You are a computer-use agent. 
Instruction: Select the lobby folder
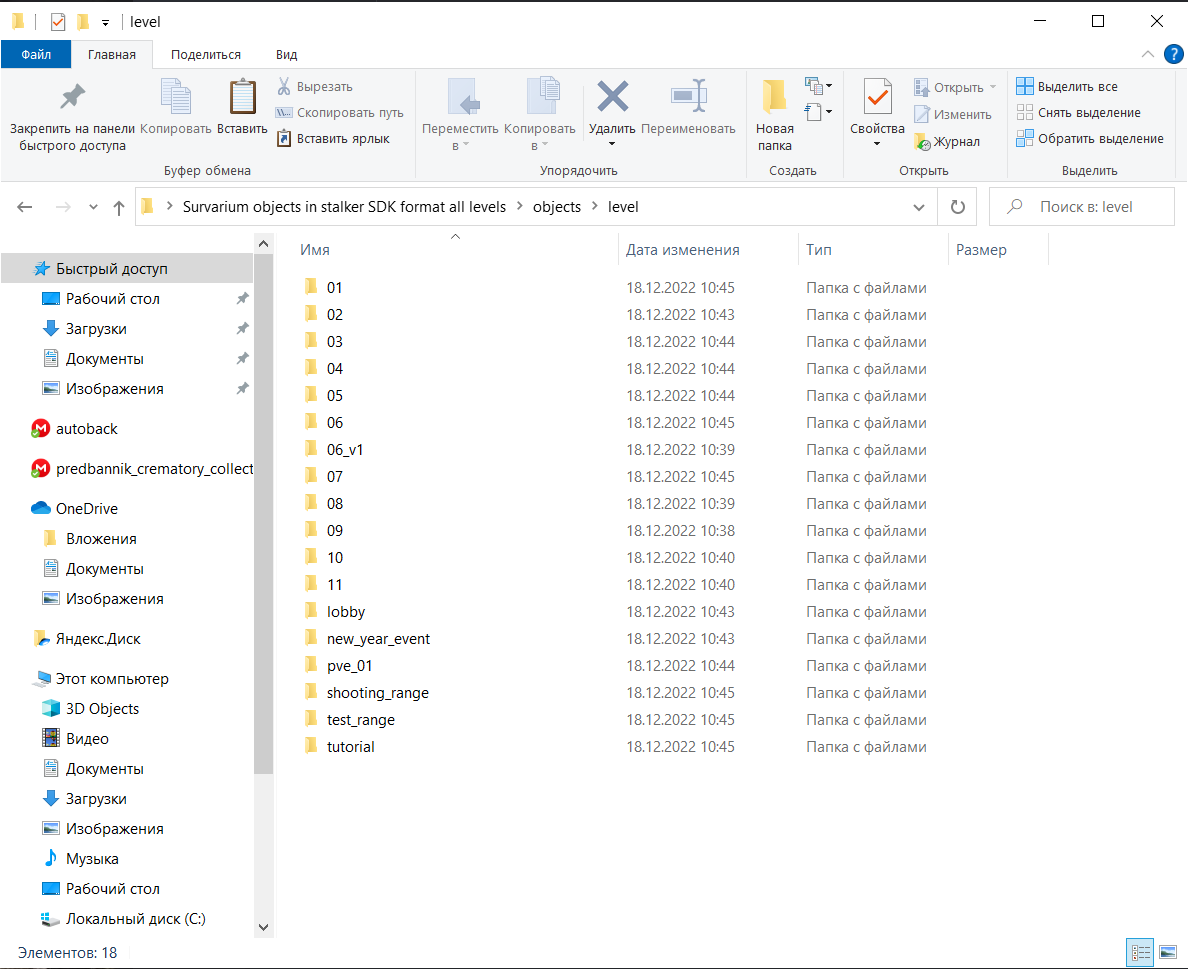pyautogui.click(x=345, y=612)
